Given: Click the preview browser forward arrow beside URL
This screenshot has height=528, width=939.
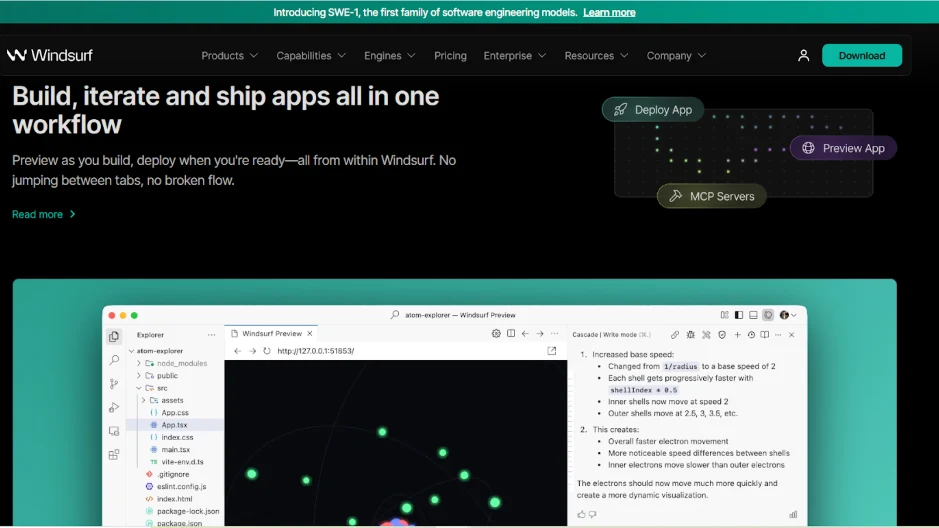Looking at the screenshot, I should (x=252, y=351).
